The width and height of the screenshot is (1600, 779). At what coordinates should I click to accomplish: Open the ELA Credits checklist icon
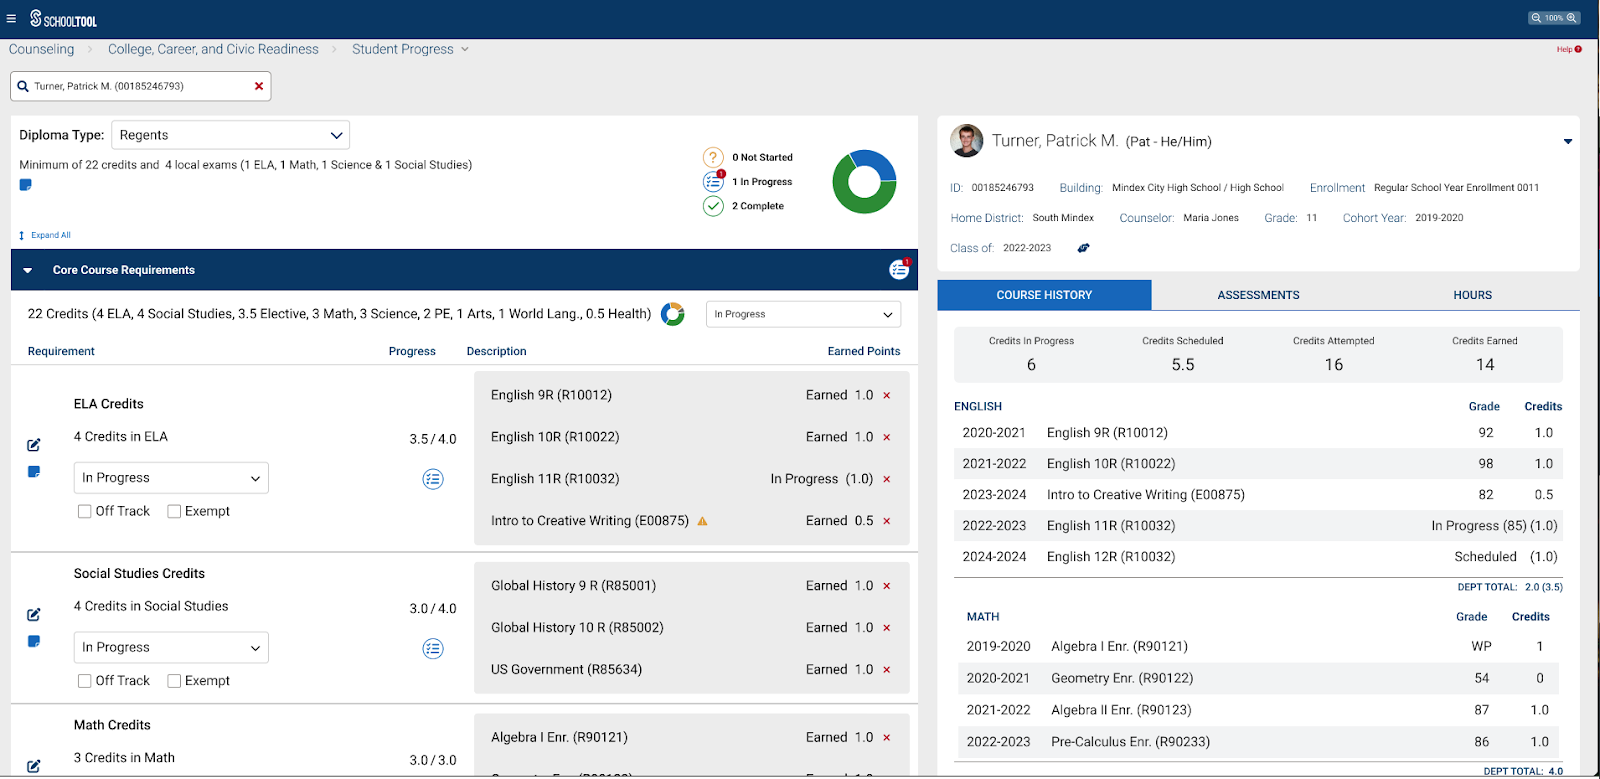point(433,479)
